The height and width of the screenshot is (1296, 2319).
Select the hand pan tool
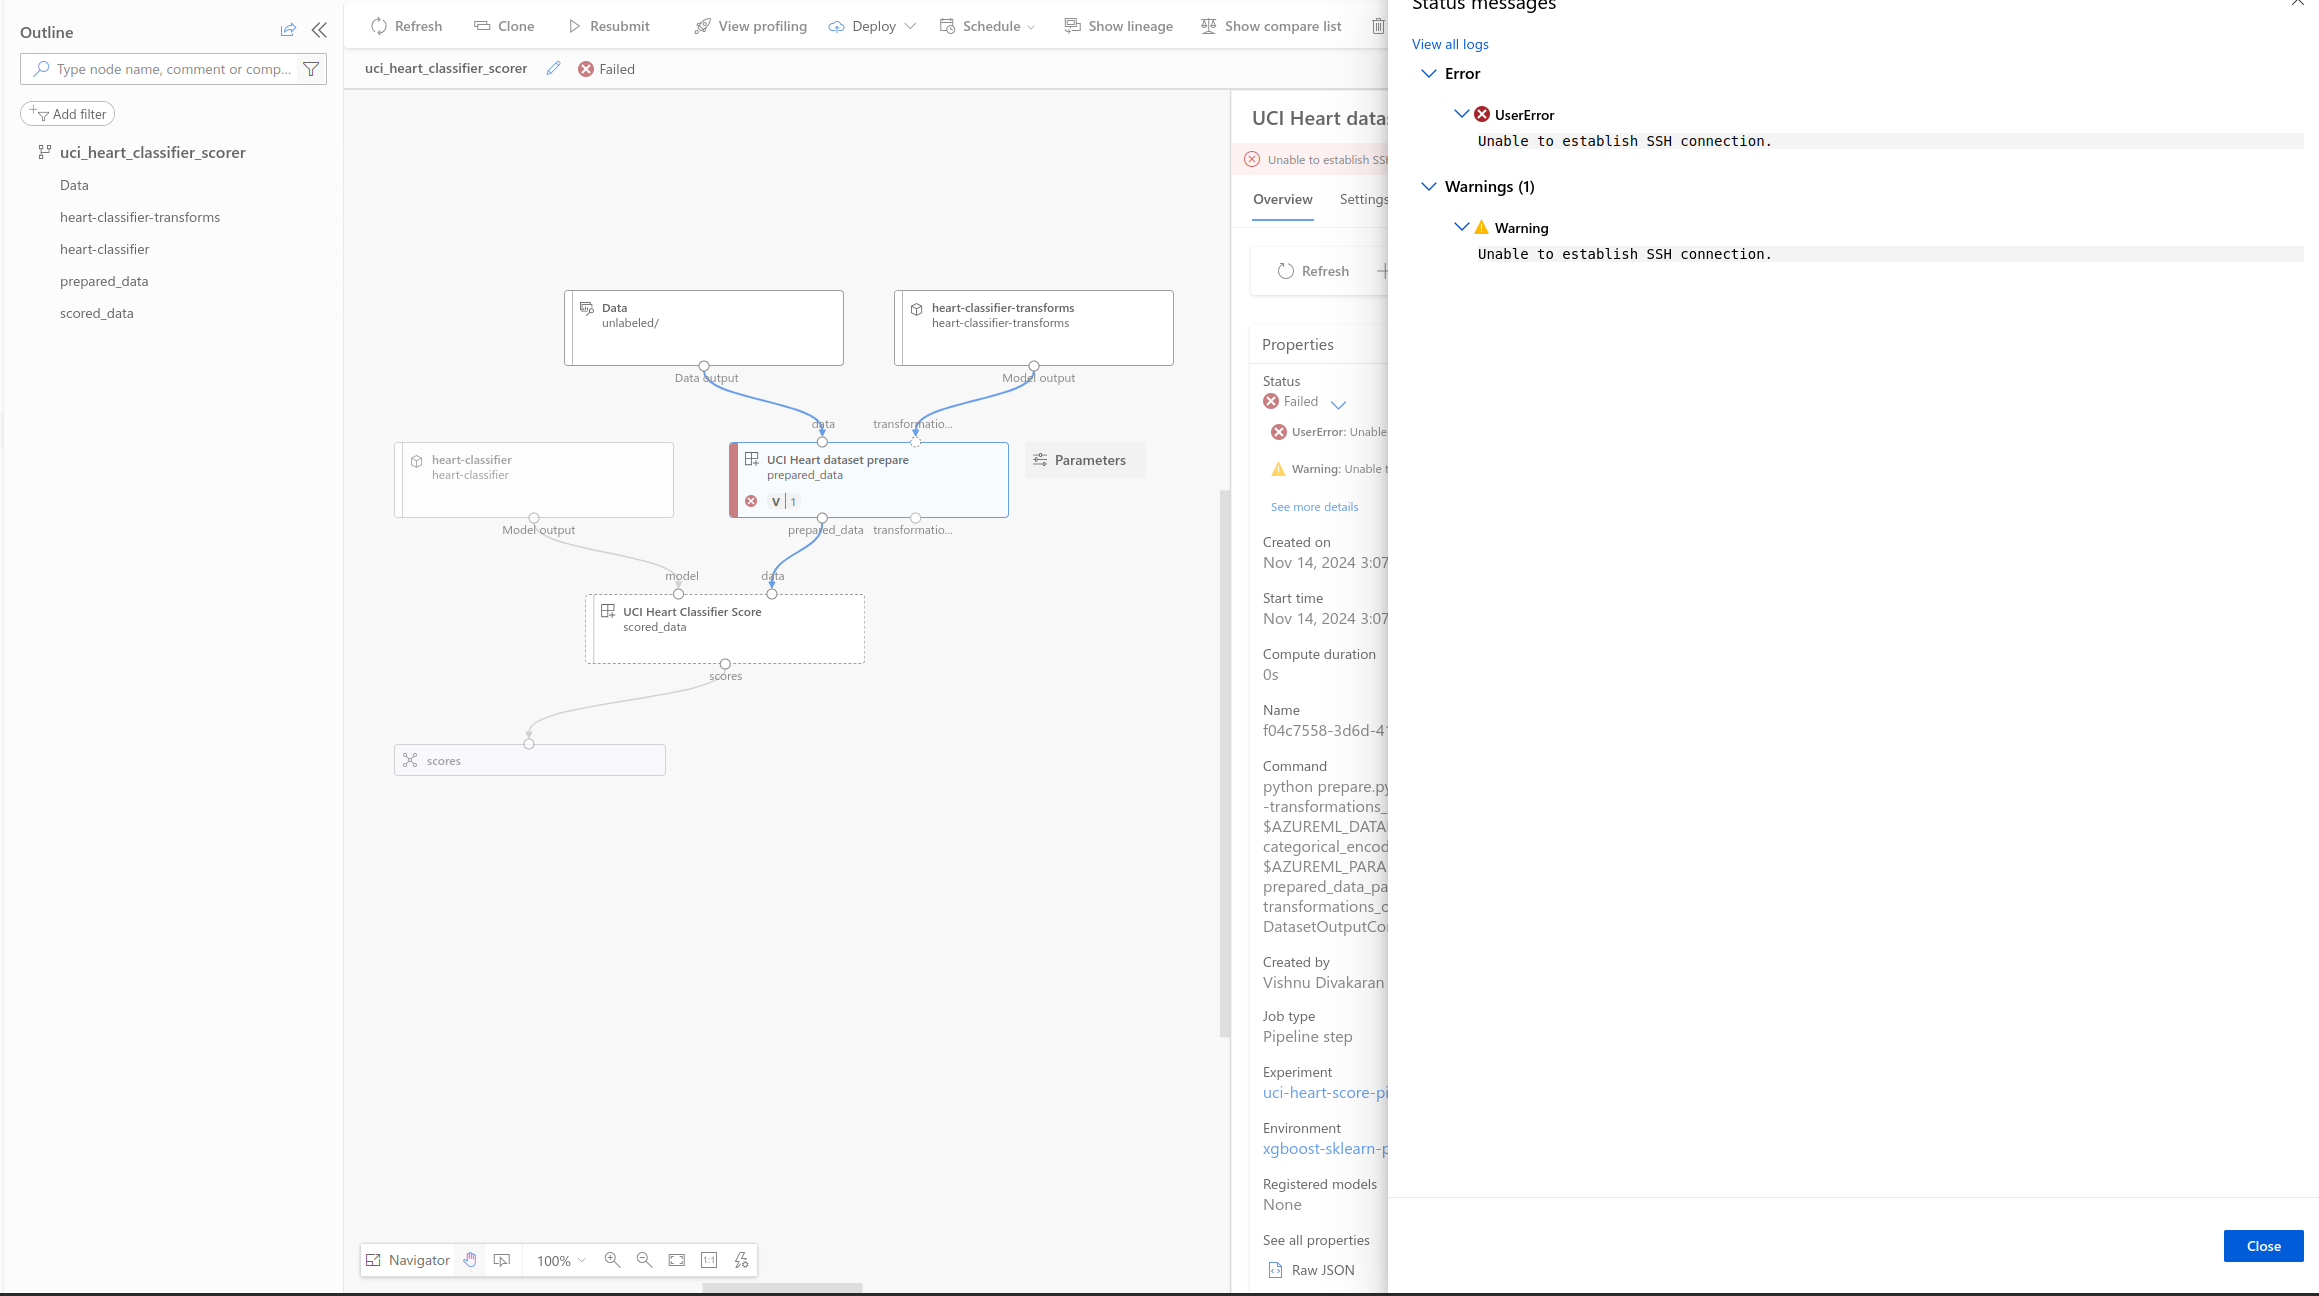pos(470,1260)
